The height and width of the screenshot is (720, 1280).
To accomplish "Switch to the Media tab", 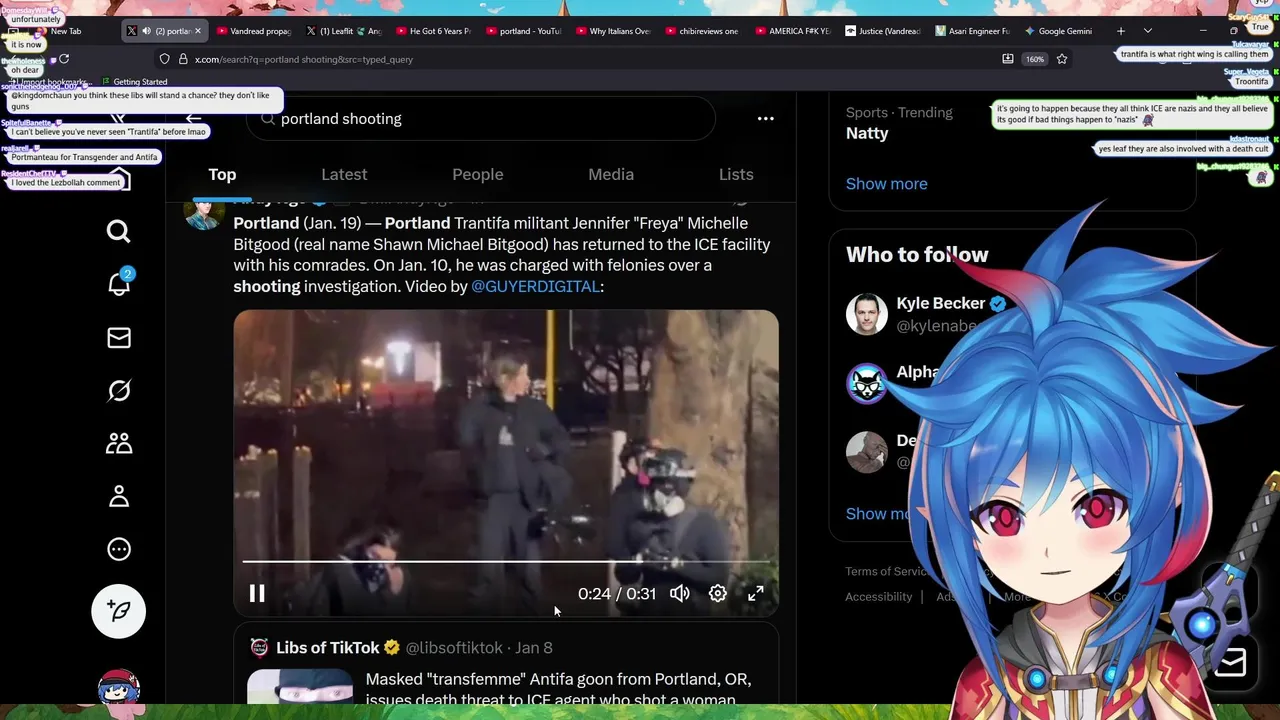I will 611,174.
